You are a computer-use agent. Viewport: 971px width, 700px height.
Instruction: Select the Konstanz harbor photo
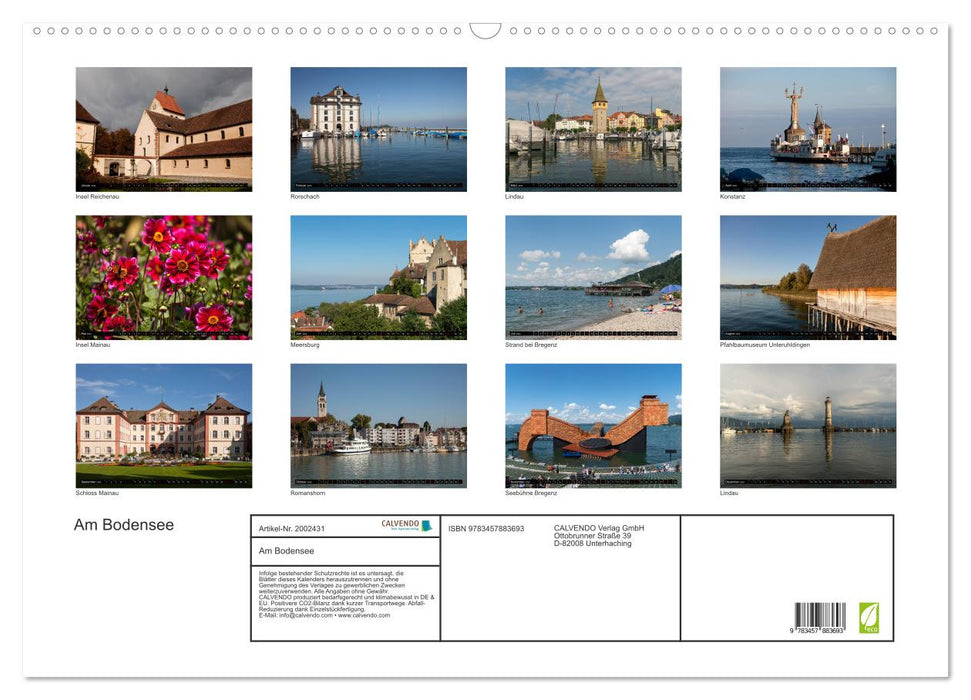(808, 128)
